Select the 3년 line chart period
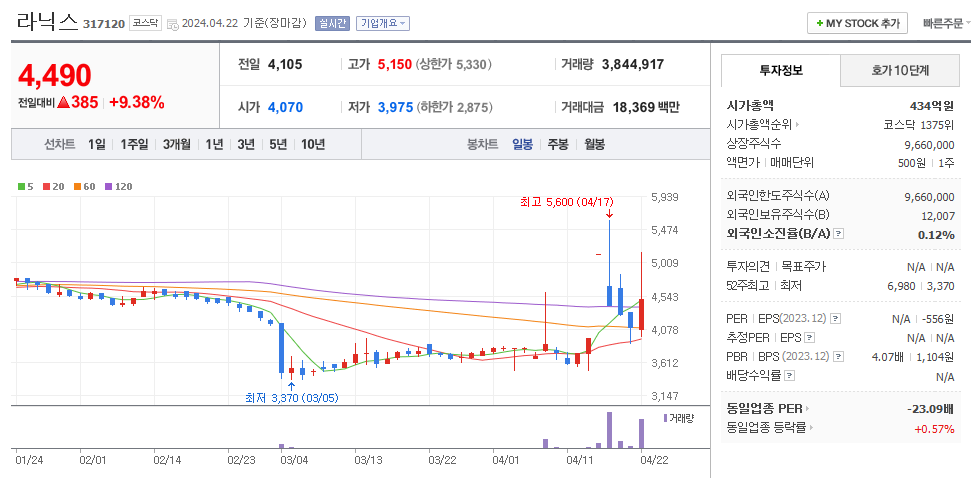Viewport: 977px width, 478px height. click(246, 145)
